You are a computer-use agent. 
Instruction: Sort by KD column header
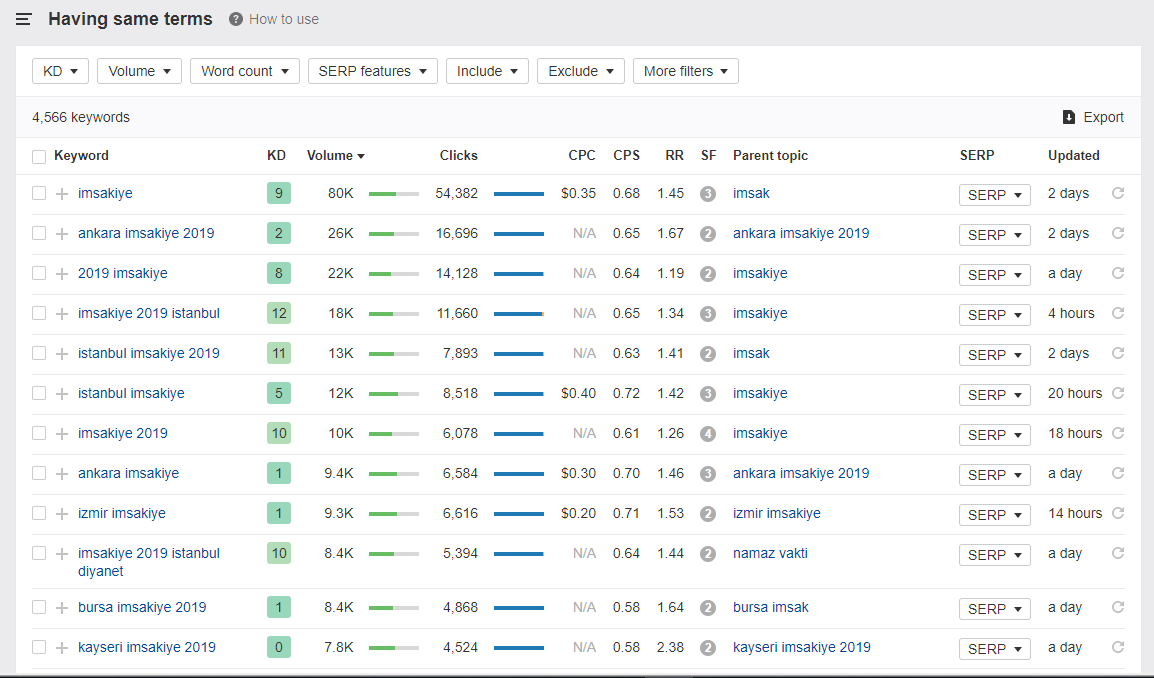(x=276, y=155)
